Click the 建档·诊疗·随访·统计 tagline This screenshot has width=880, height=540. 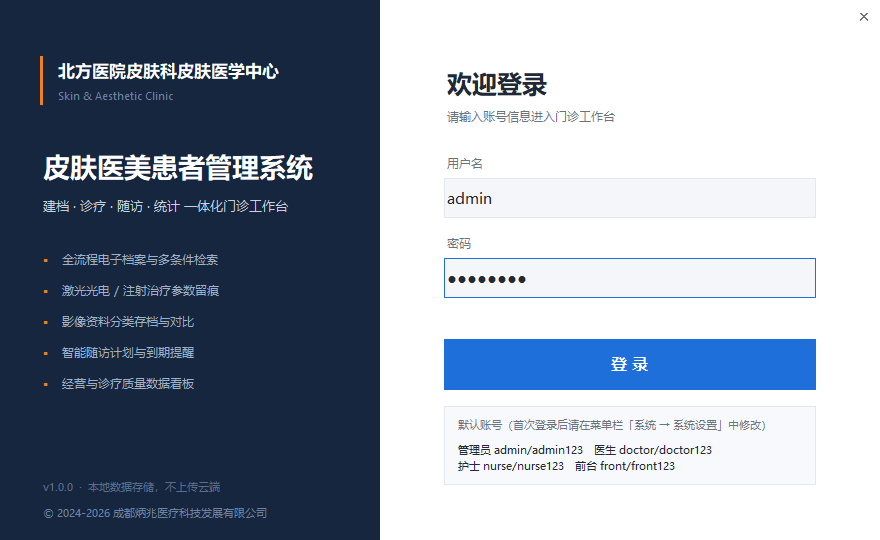[x=166, y=207]
